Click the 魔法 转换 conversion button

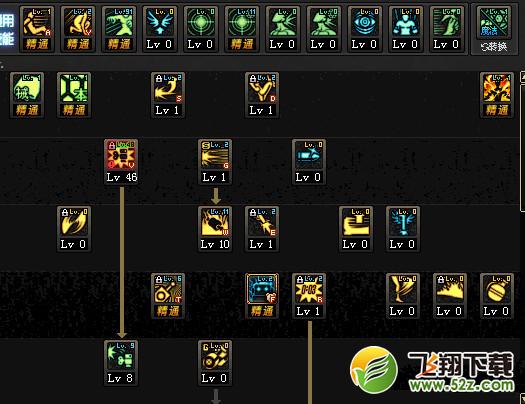tap(494, 29)
